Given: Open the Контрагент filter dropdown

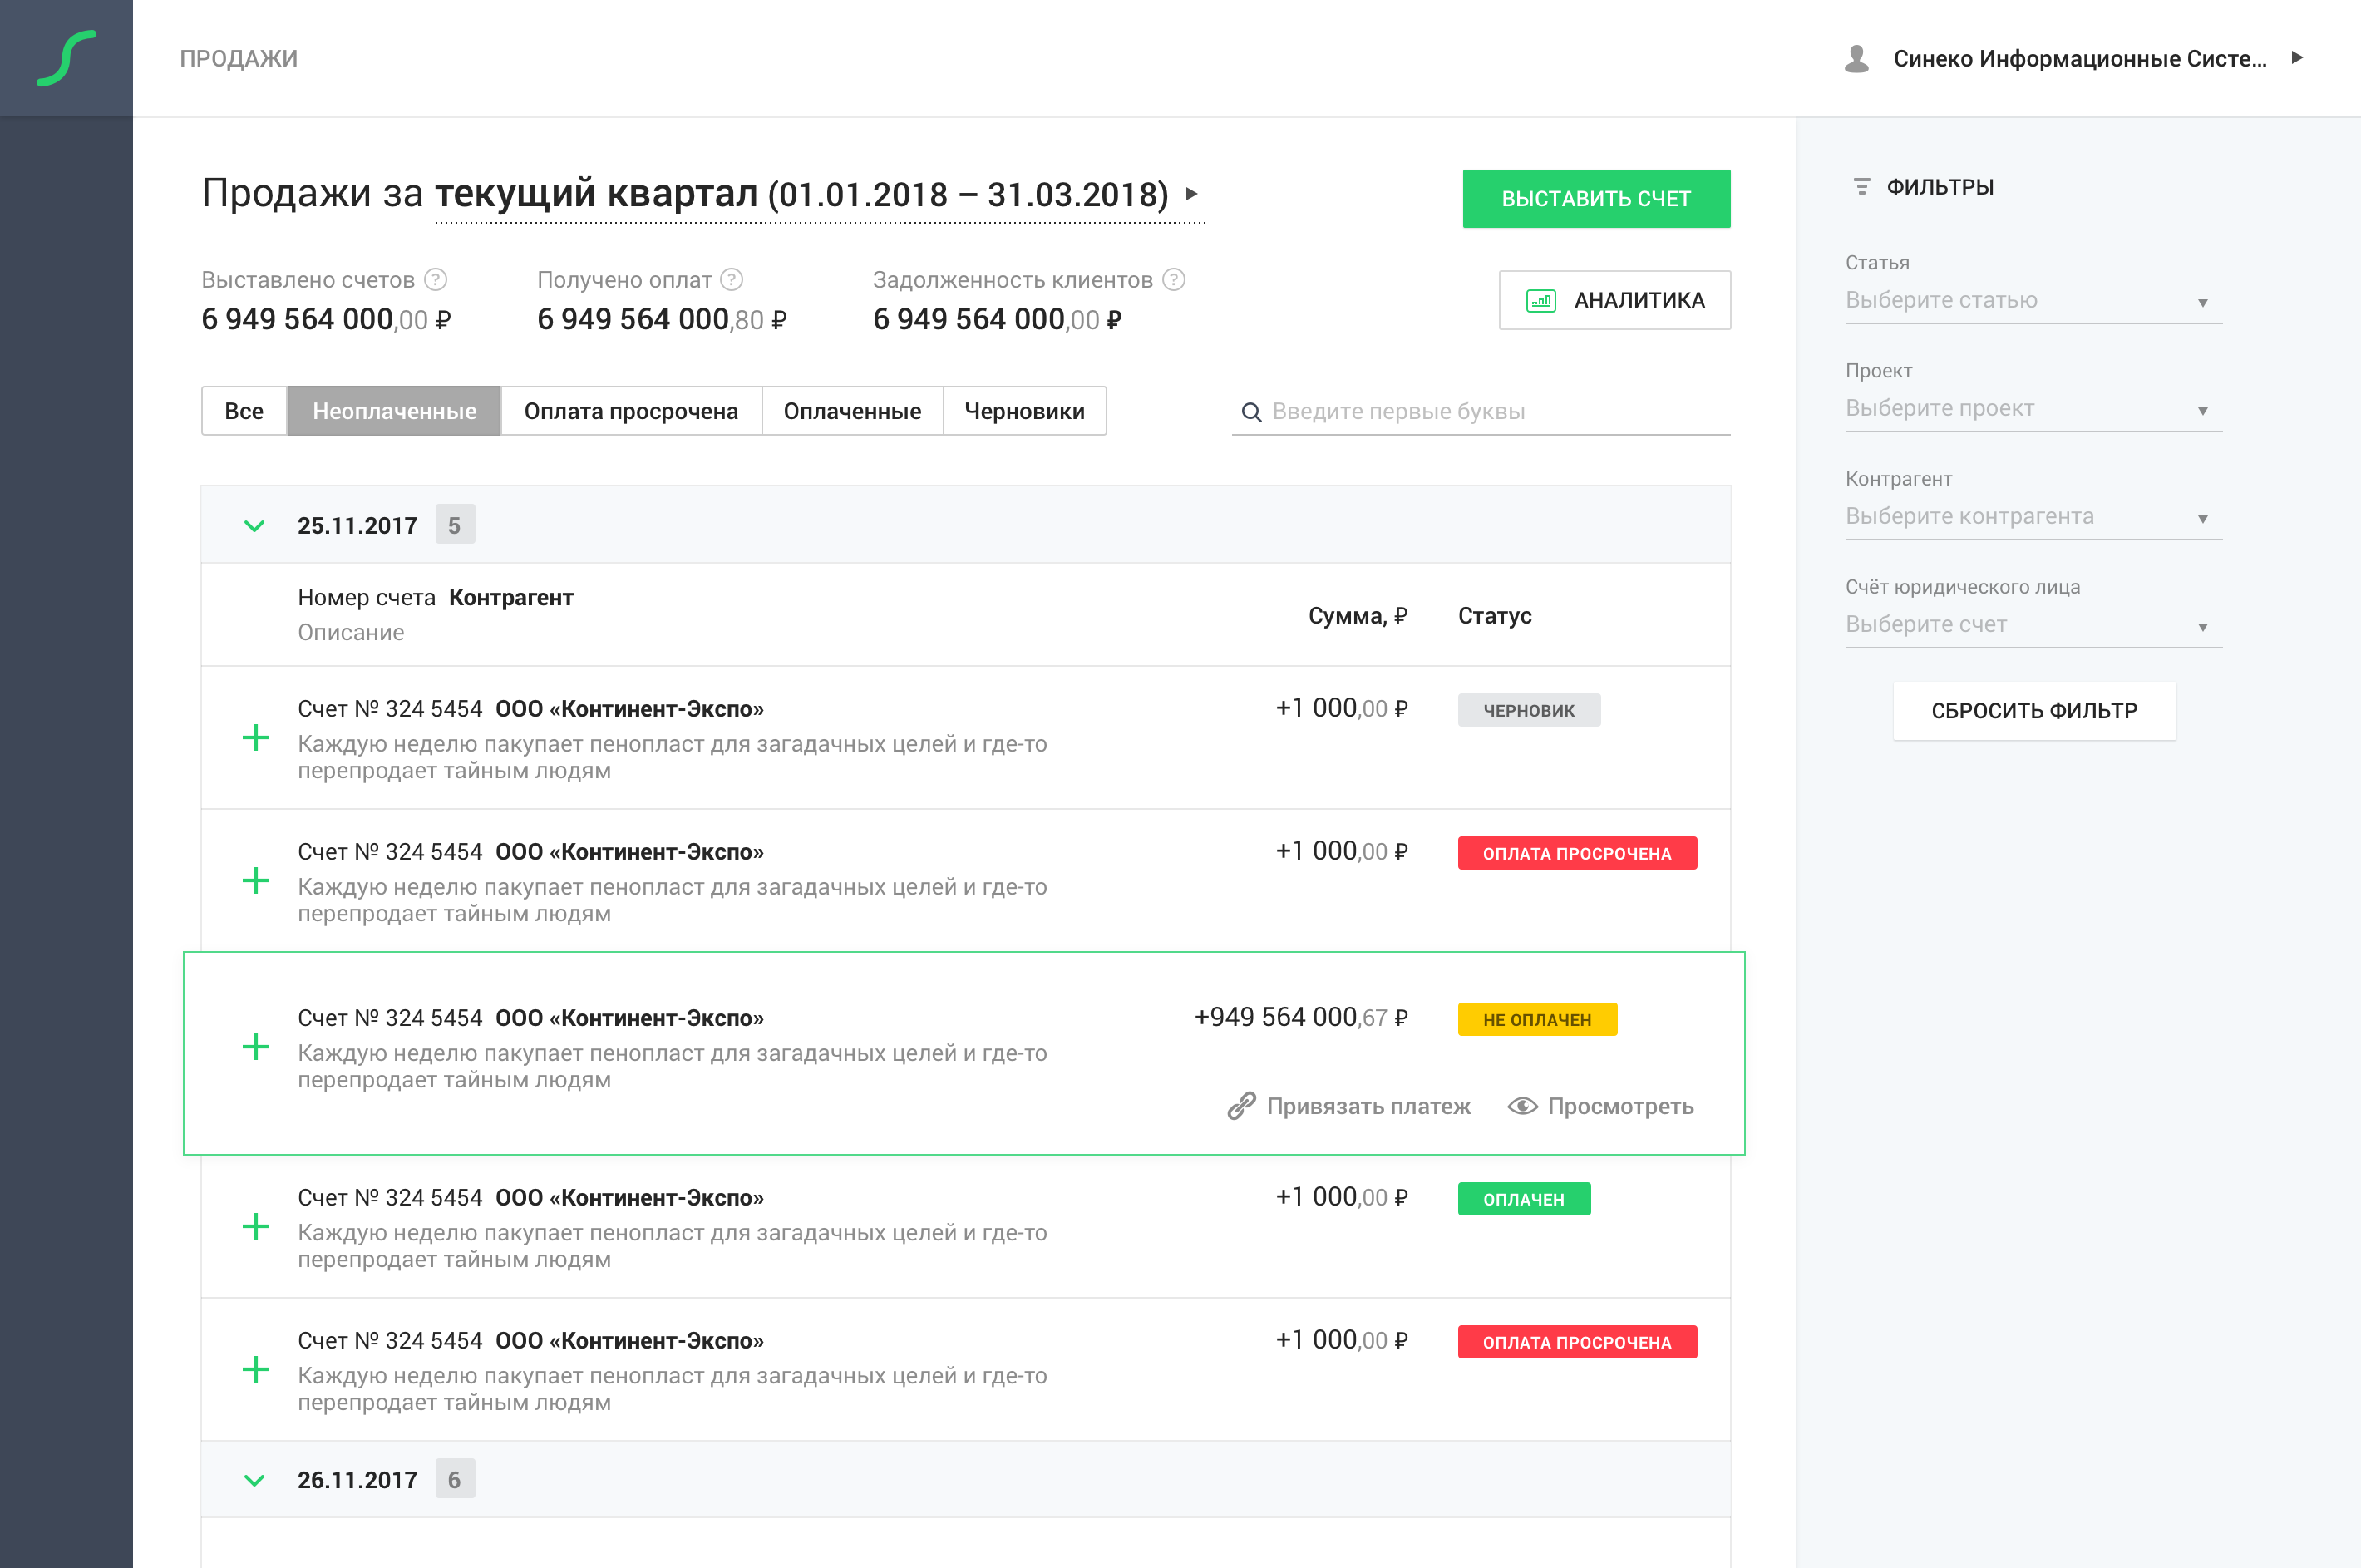Looking at the screenshot, I should click(x=2033, y=517).
